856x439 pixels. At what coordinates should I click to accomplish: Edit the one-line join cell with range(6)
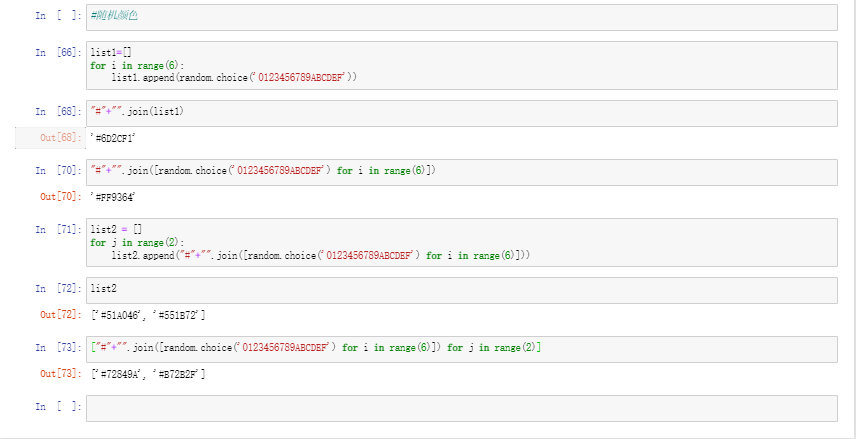click(460, 171)
